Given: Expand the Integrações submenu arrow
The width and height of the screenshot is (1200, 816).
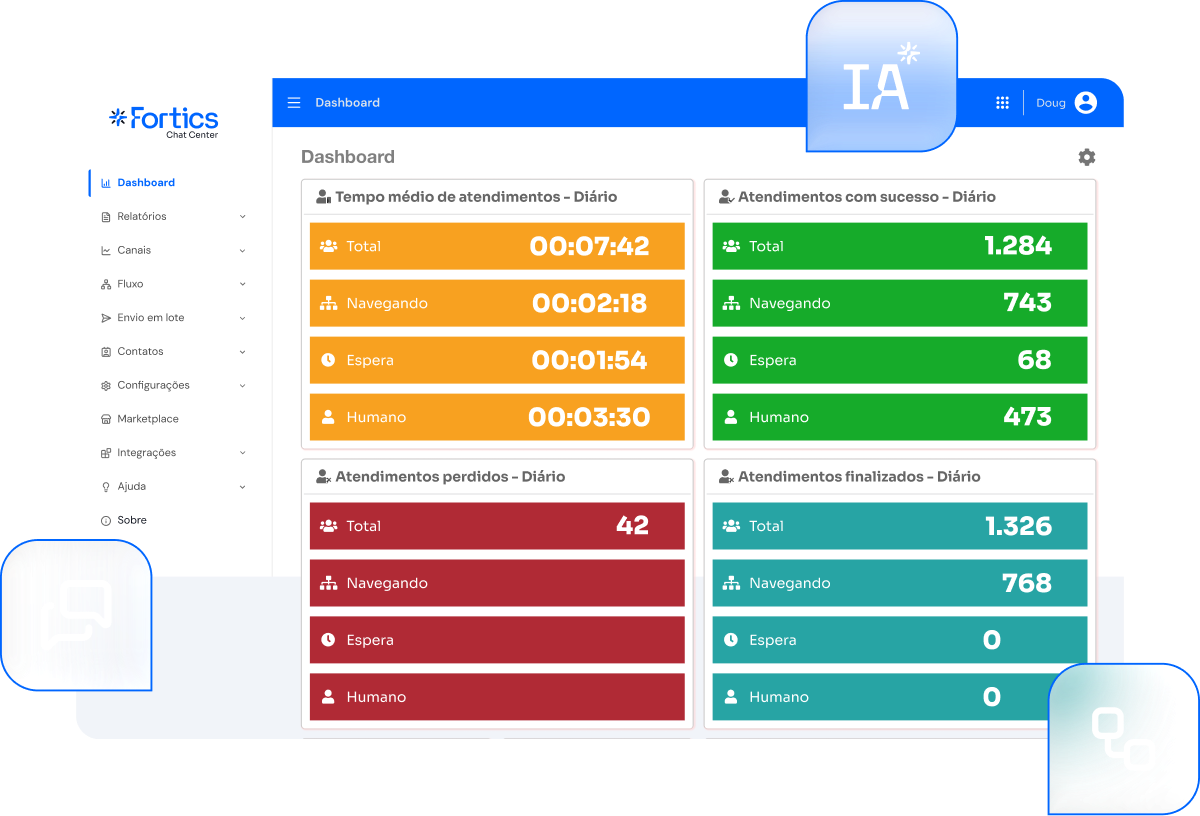Looking at the screenshot, I should tap(242, 453).
